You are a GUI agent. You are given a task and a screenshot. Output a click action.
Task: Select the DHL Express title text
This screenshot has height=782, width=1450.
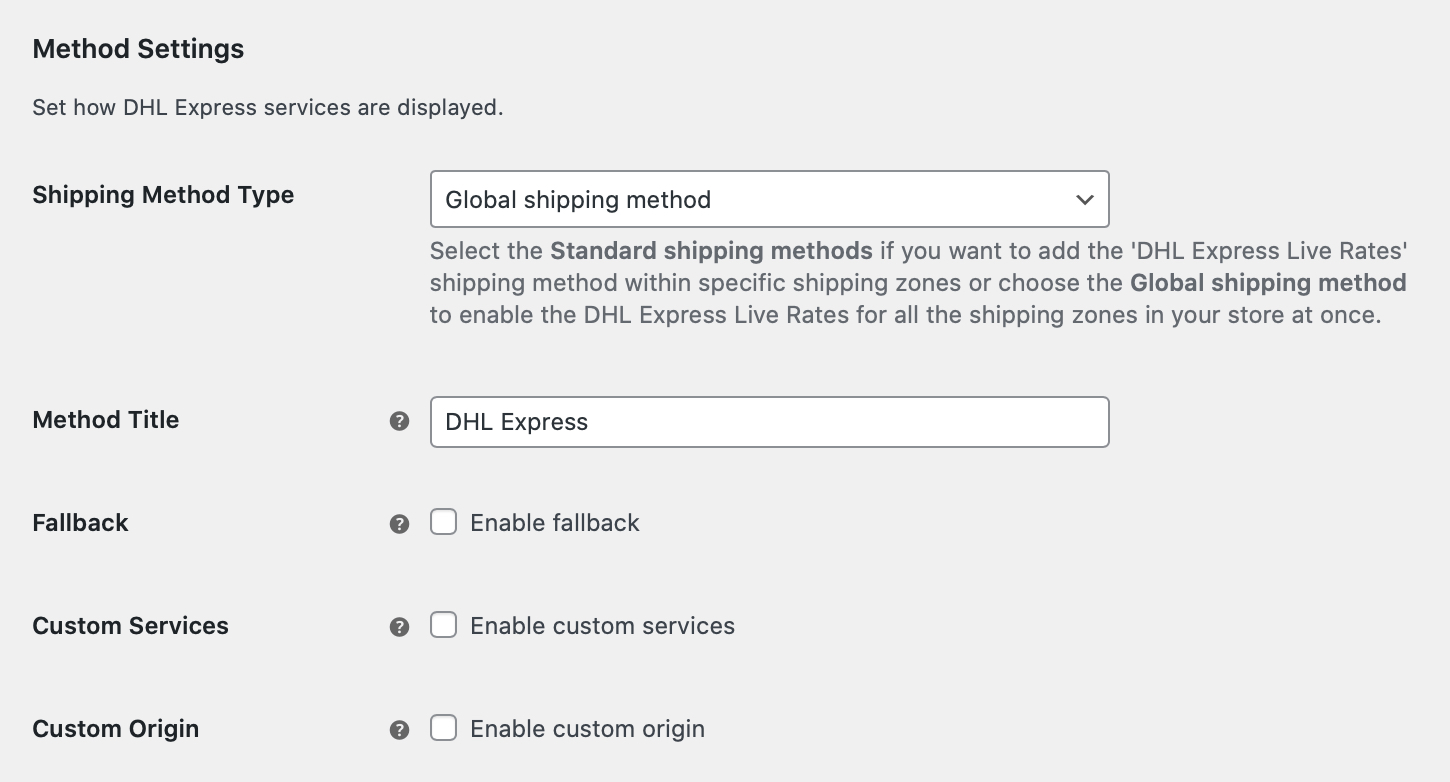[516, 421]
